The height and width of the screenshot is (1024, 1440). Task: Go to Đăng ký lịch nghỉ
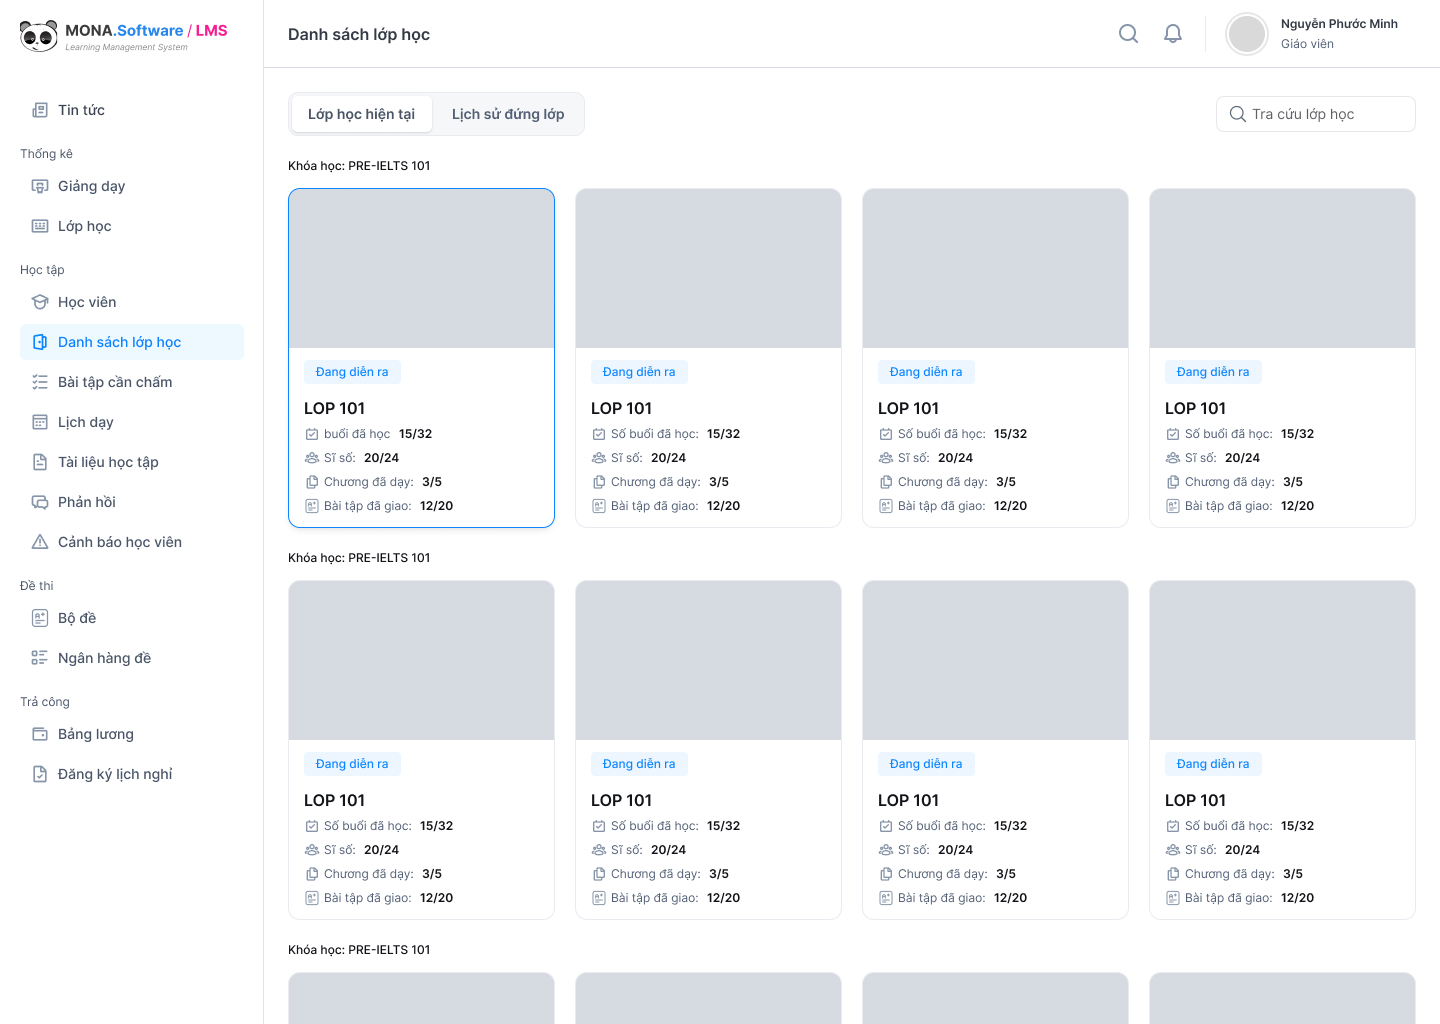click(x=115, y=774)
